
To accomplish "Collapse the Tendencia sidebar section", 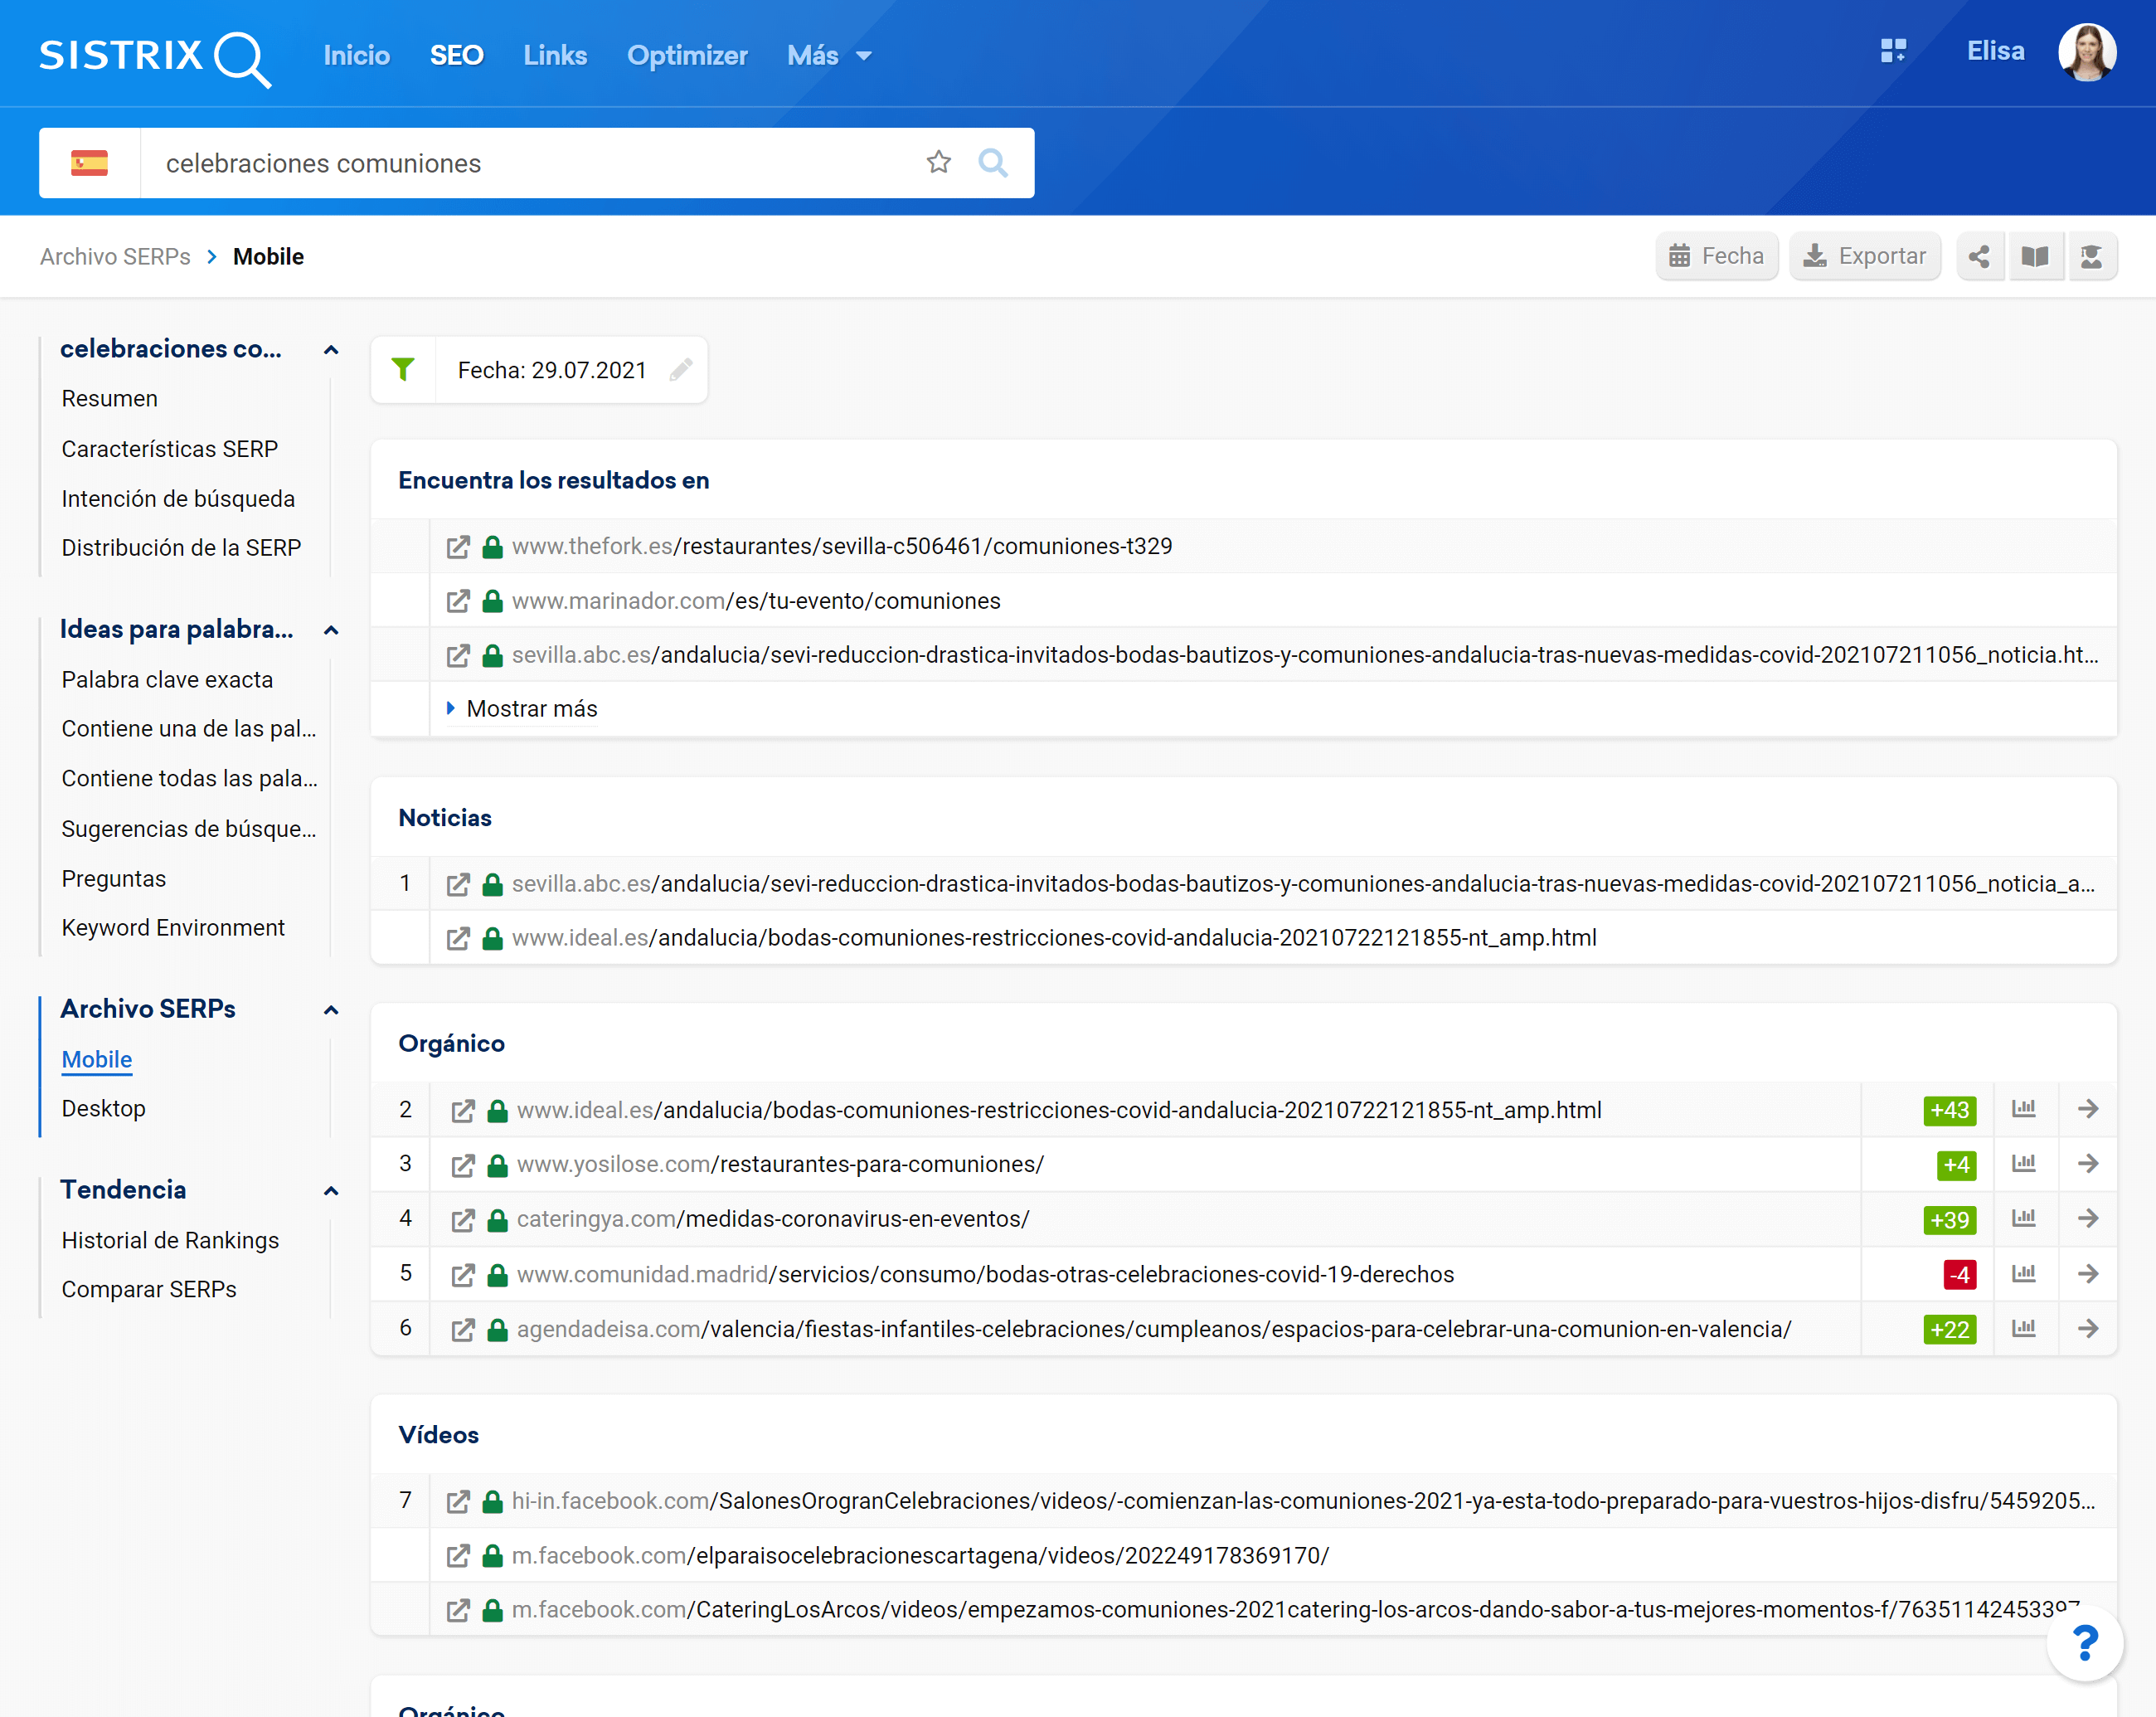I will click(x=331, y=1191).
